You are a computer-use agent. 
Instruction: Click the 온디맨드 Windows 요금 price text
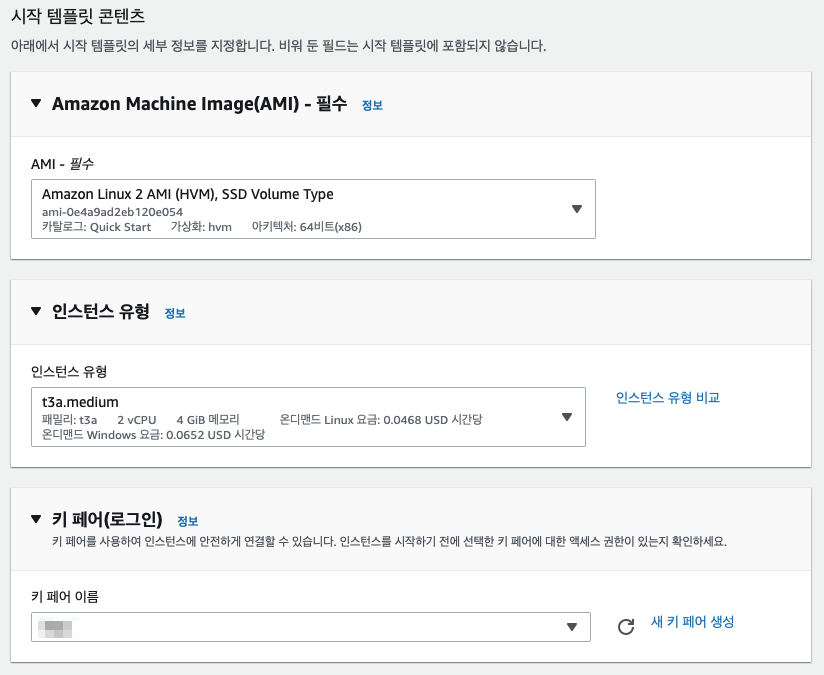tap(153, 435)
